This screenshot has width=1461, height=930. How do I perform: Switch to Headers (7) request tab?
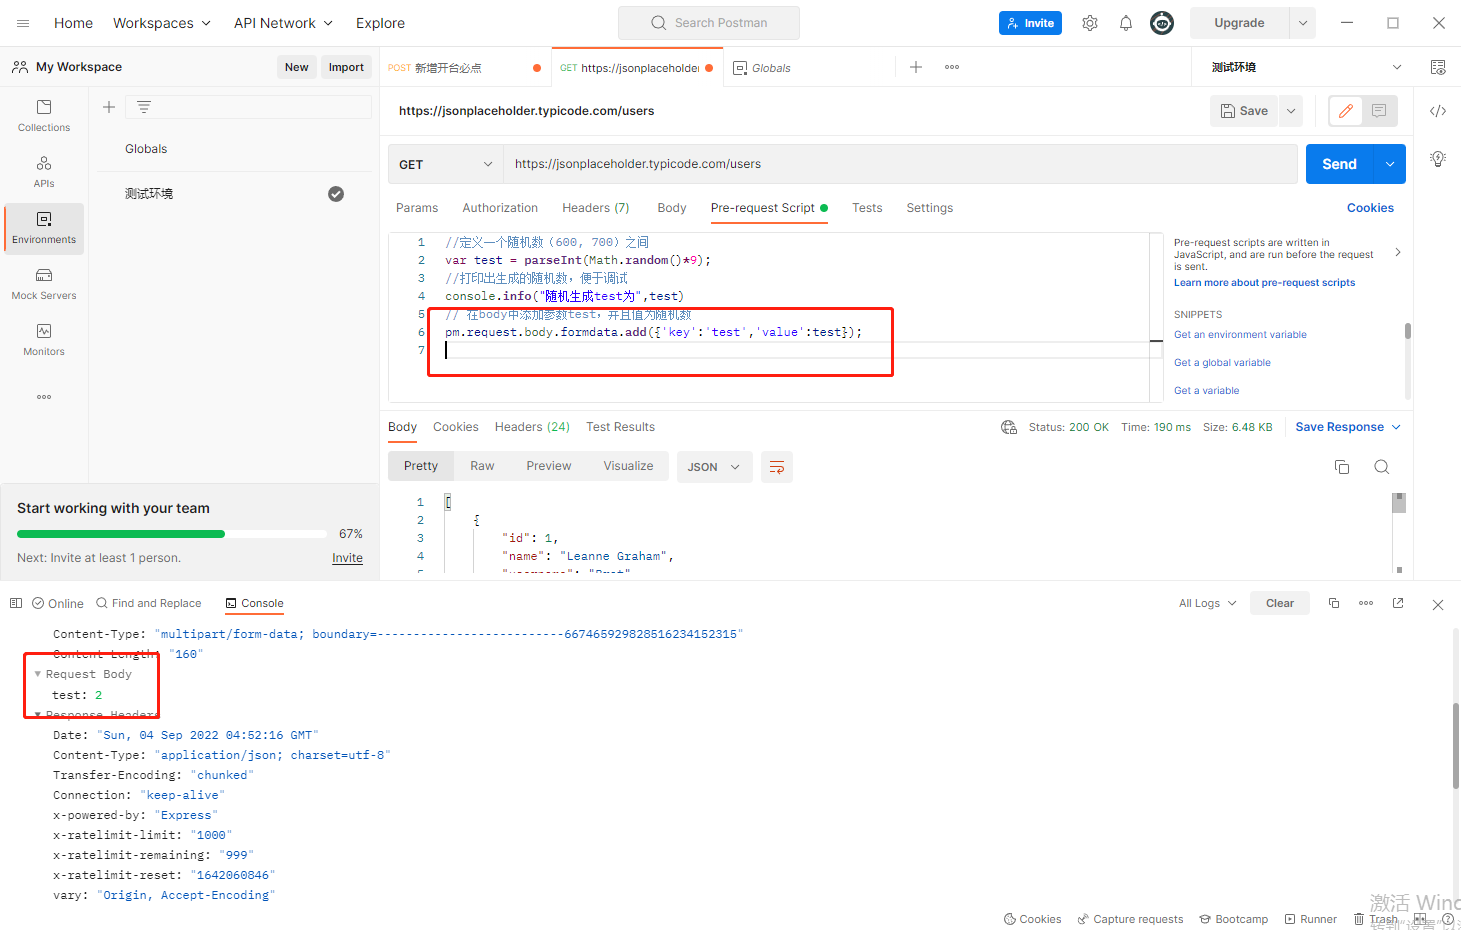pos(596,208)
